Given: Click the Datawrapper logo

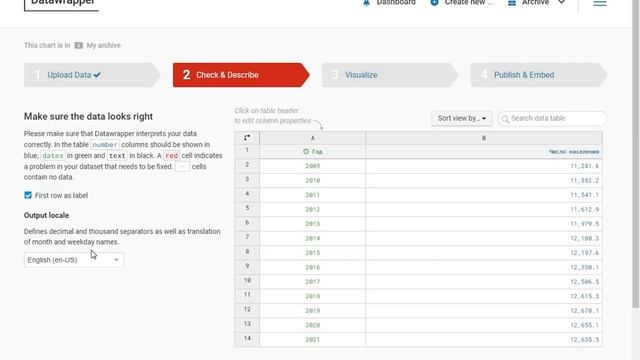Looking at the screenshot, I should 61,4.
